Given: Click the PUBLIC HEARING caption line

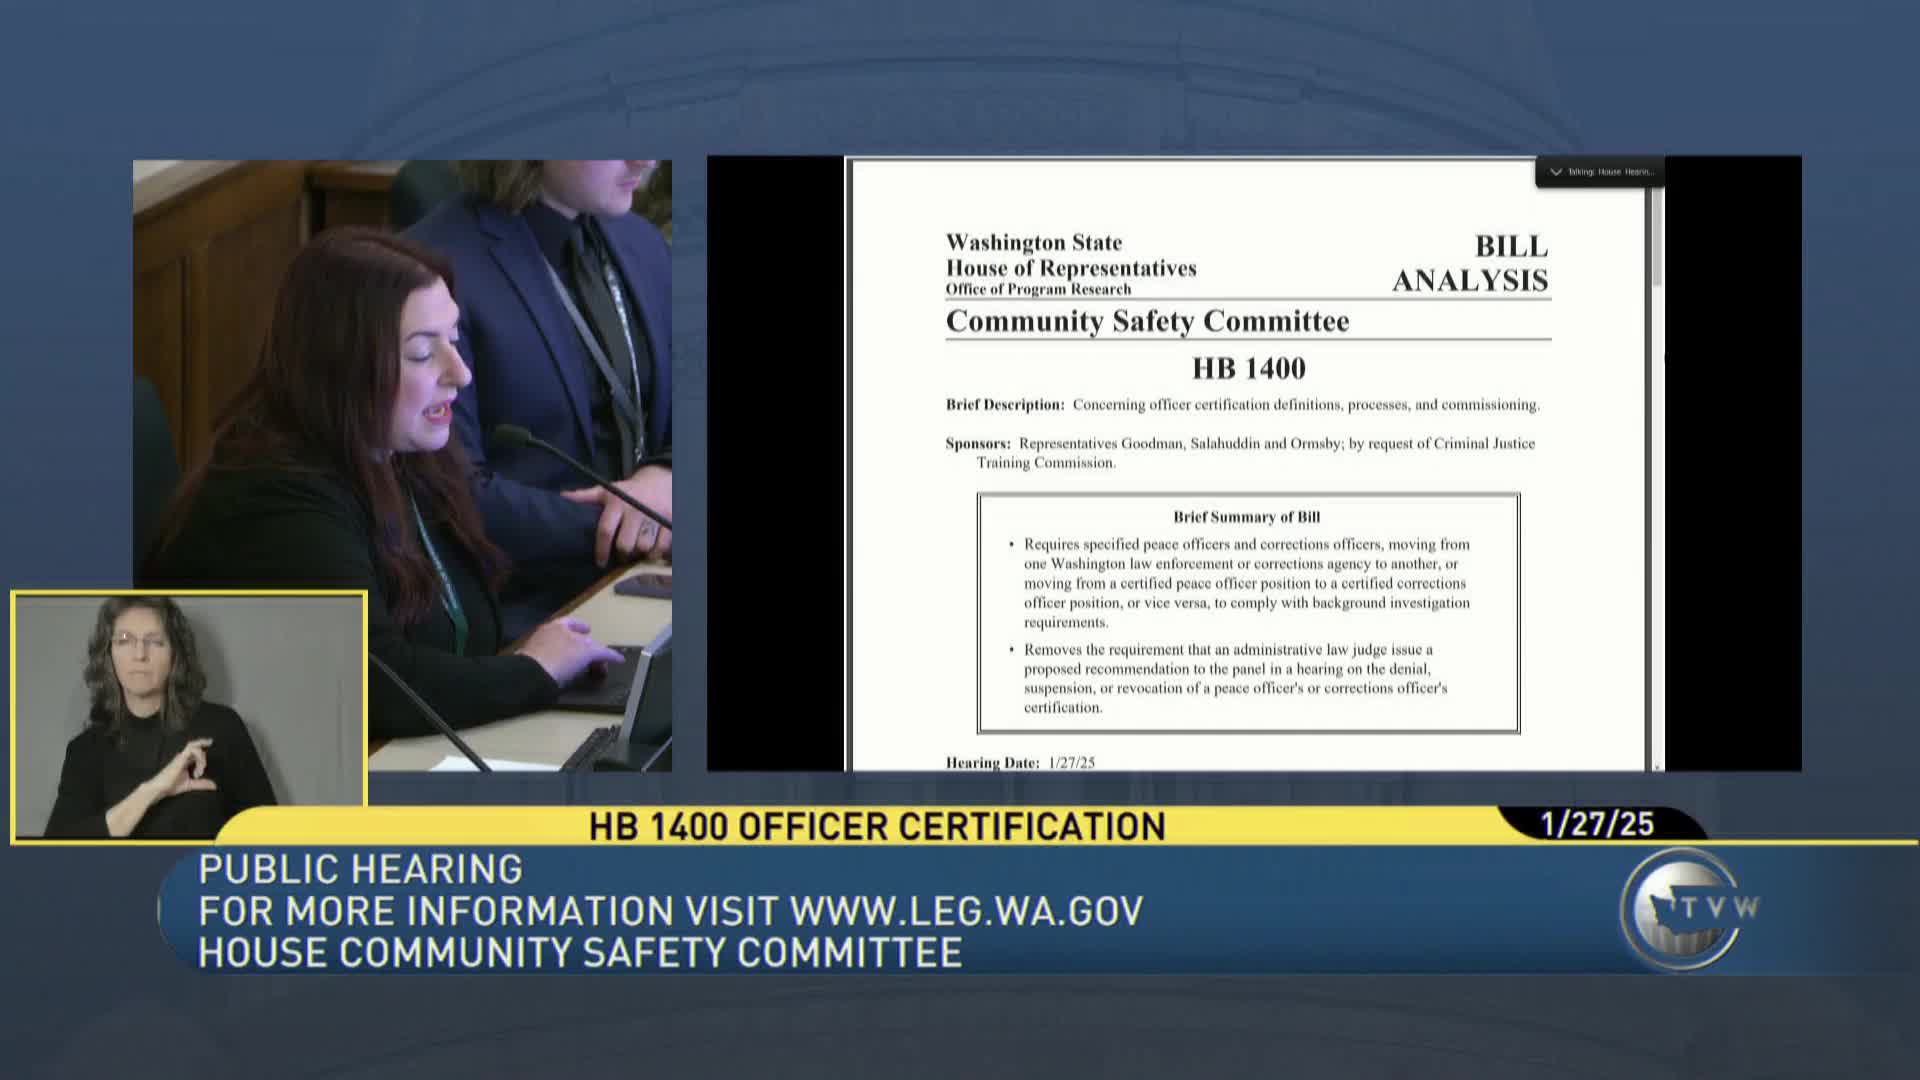Looking at the screenshot, I should pos(360,869).
